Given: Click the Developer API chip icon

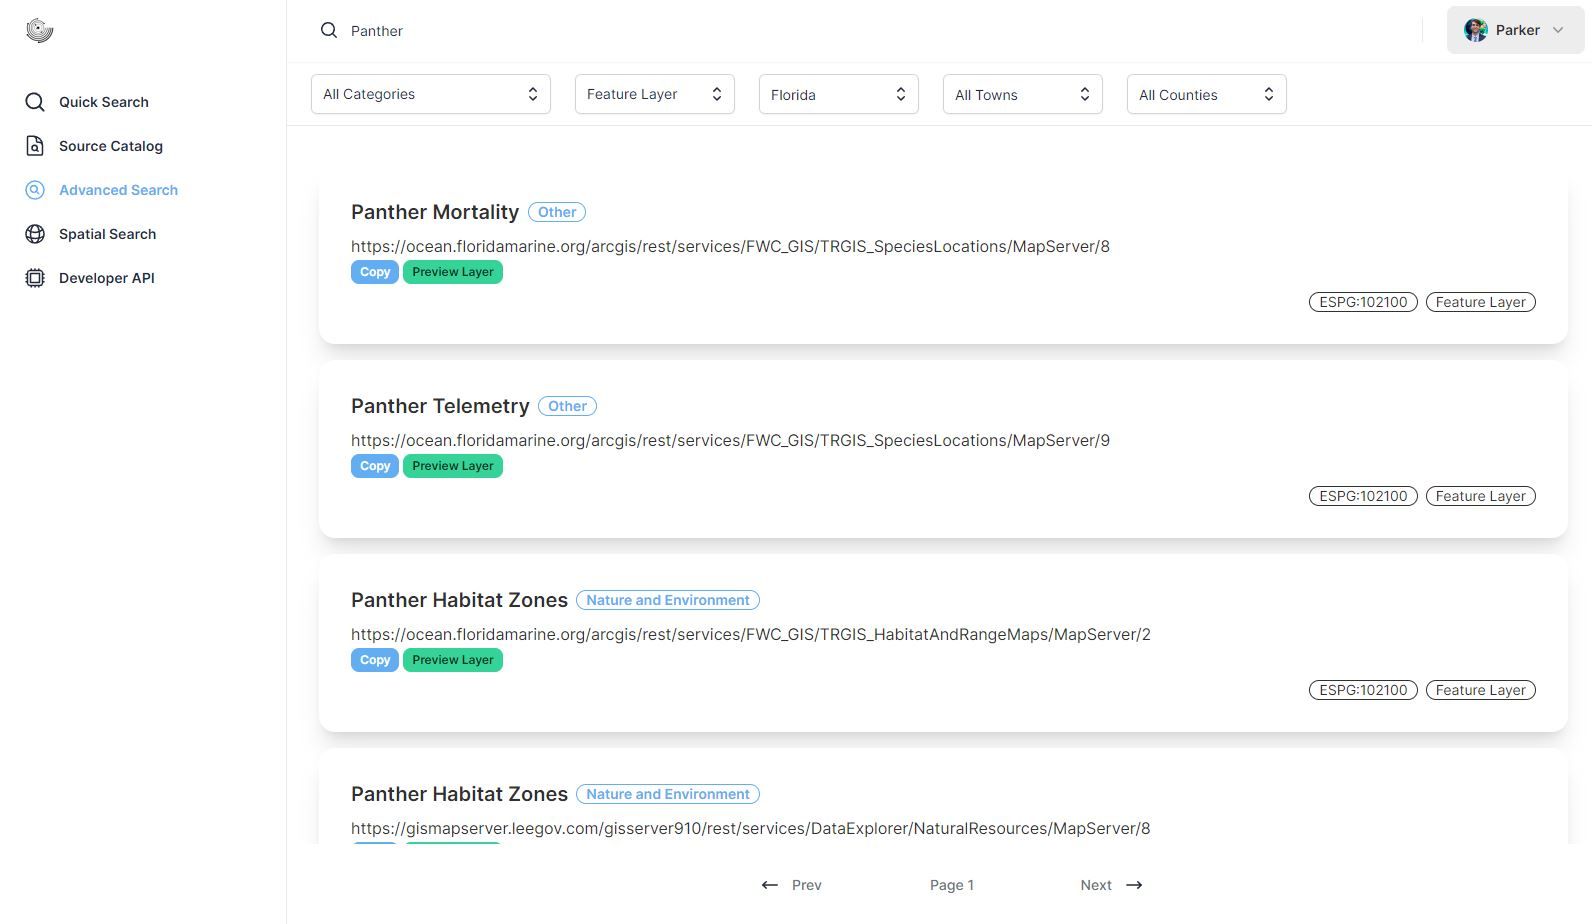Looking at the screenshot, I should (x=35, y=278).
